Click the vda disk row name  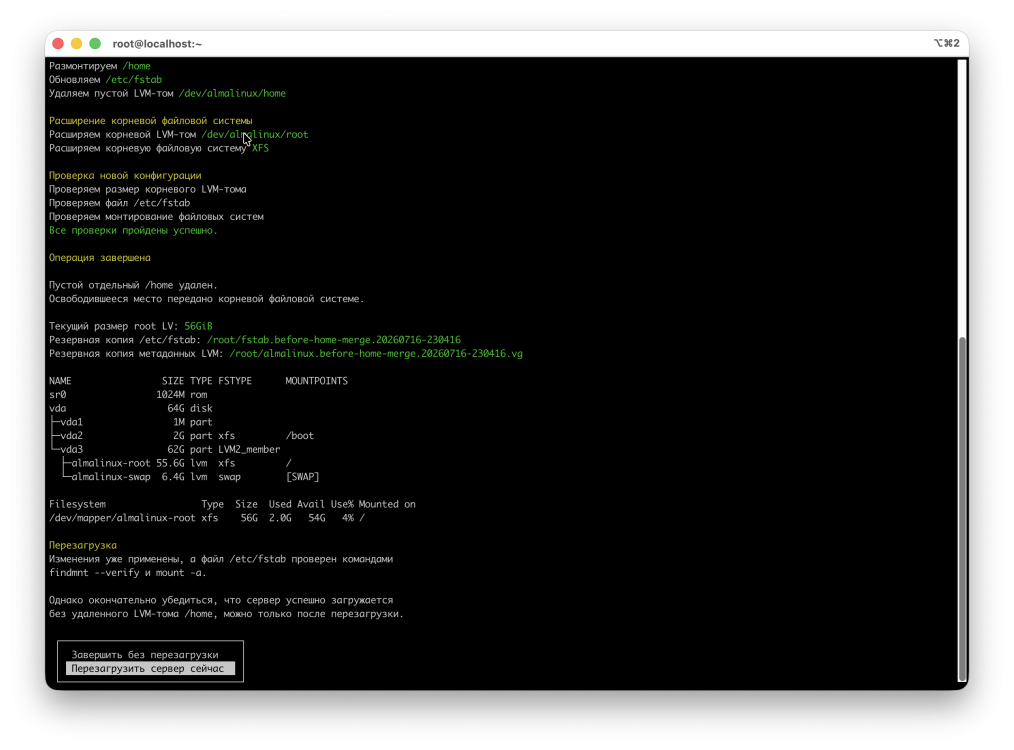pos(58,408)
